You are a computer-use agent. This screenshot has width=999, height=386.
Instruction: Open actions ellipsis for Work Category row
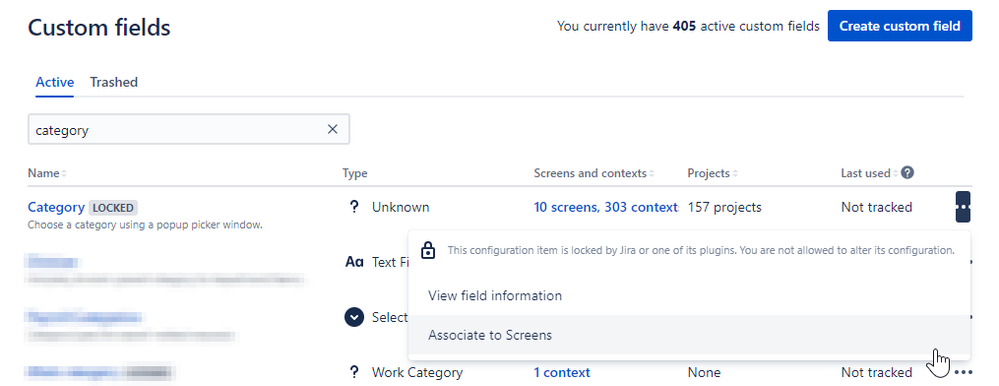pyautogui.click(x=963, y=373)
